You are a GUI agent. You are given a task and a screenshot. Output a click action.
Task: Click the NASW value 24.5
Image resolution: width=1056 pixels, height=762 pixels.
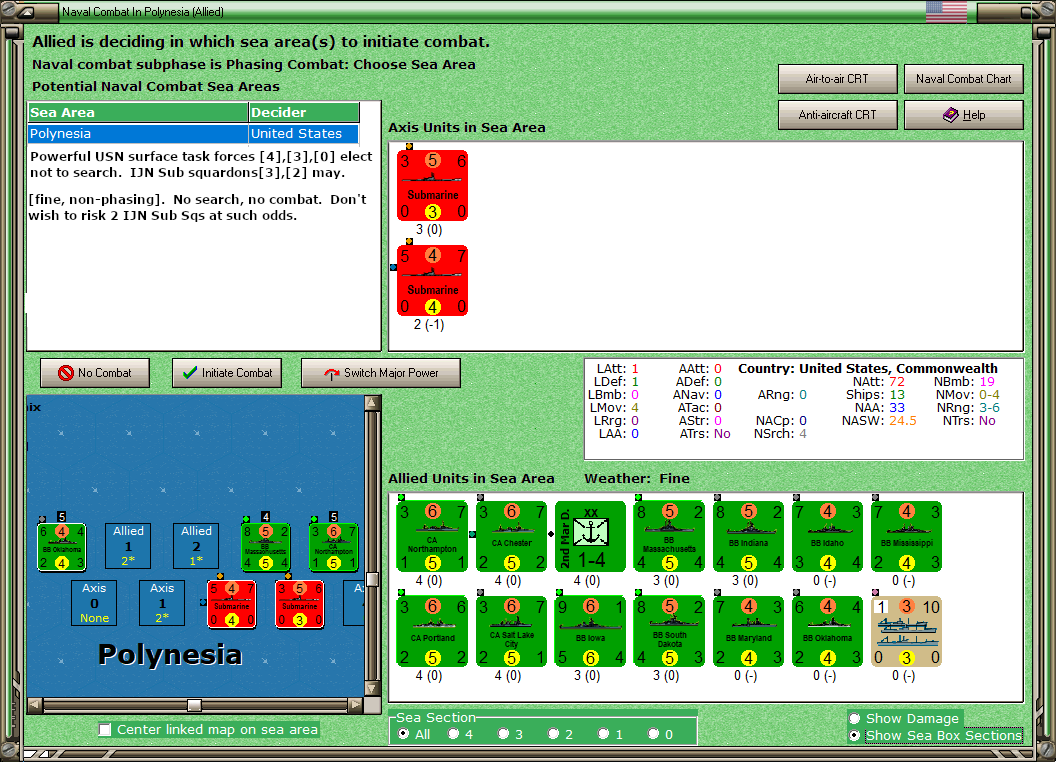pyautogui.click(x=902, y=420)
